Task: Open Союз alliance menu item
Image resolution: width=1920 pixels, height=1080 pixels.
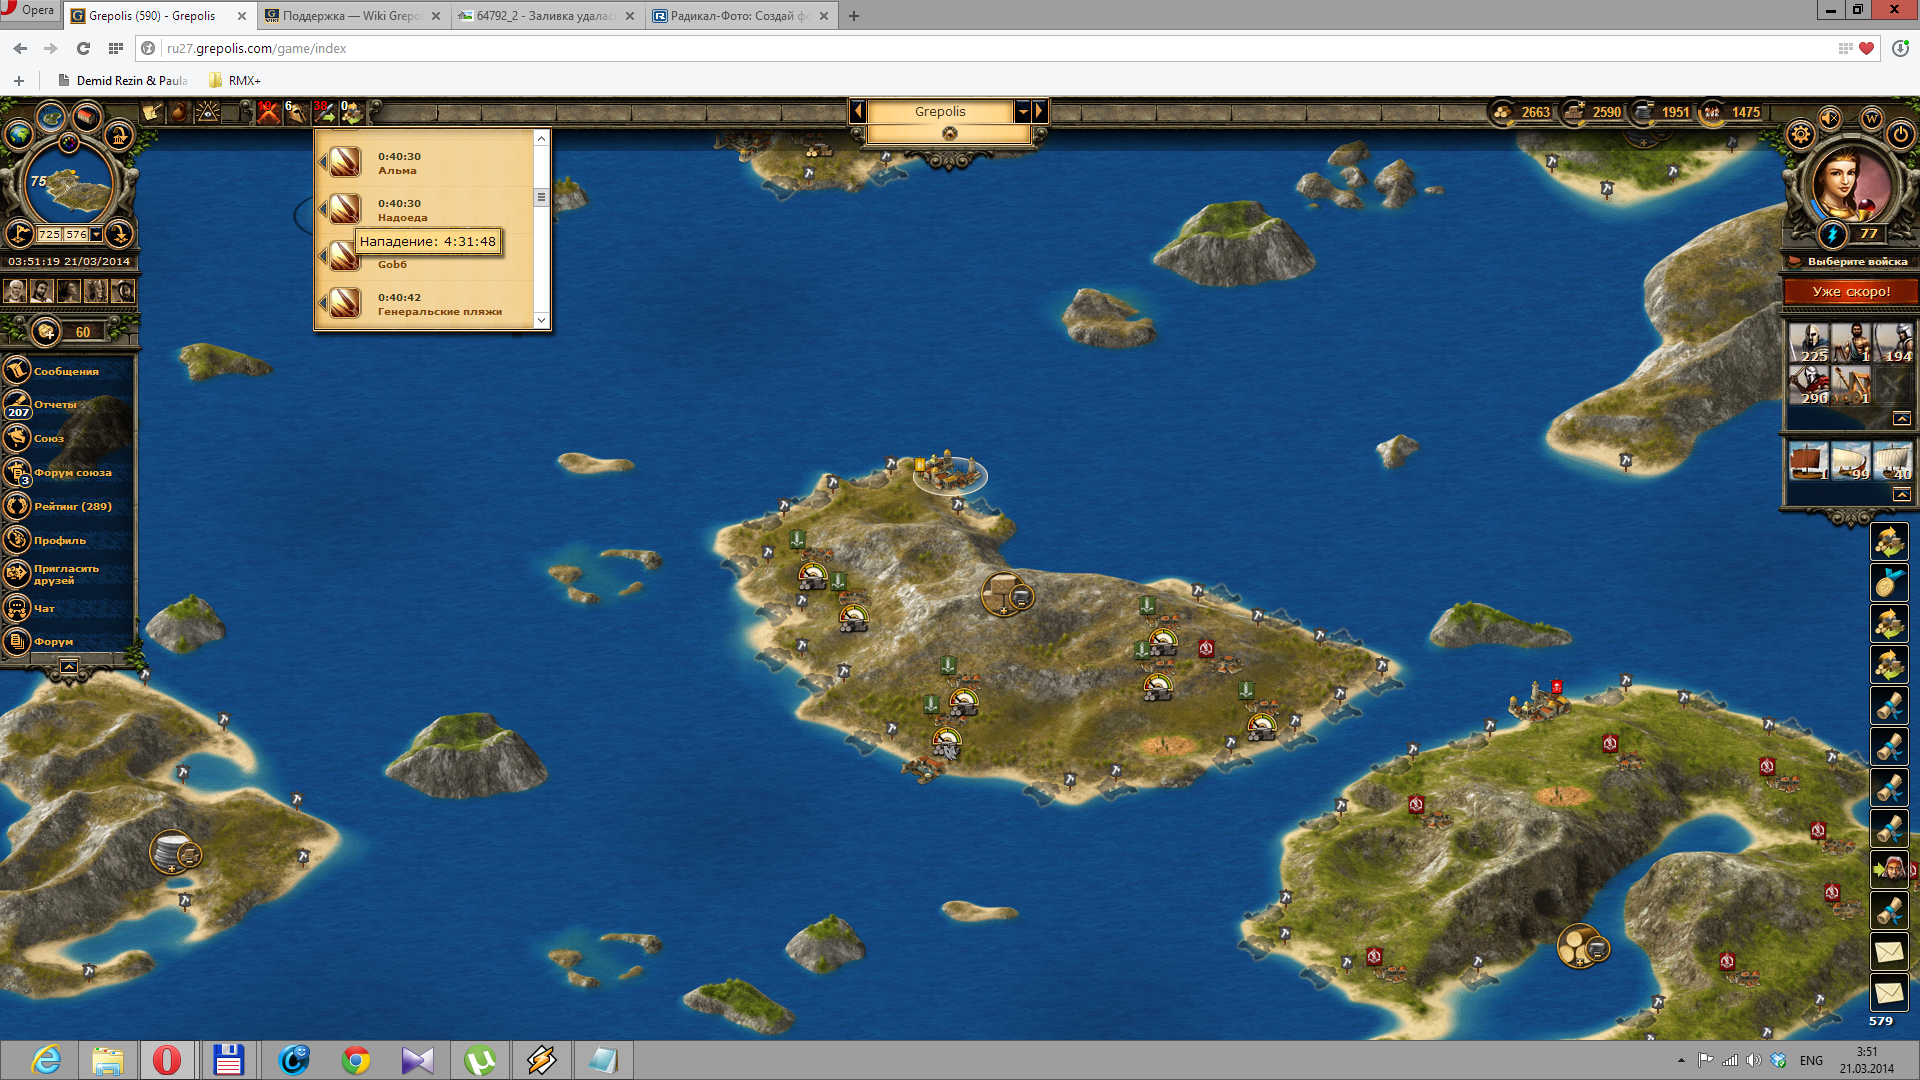Action: click(x=48, y=439)
